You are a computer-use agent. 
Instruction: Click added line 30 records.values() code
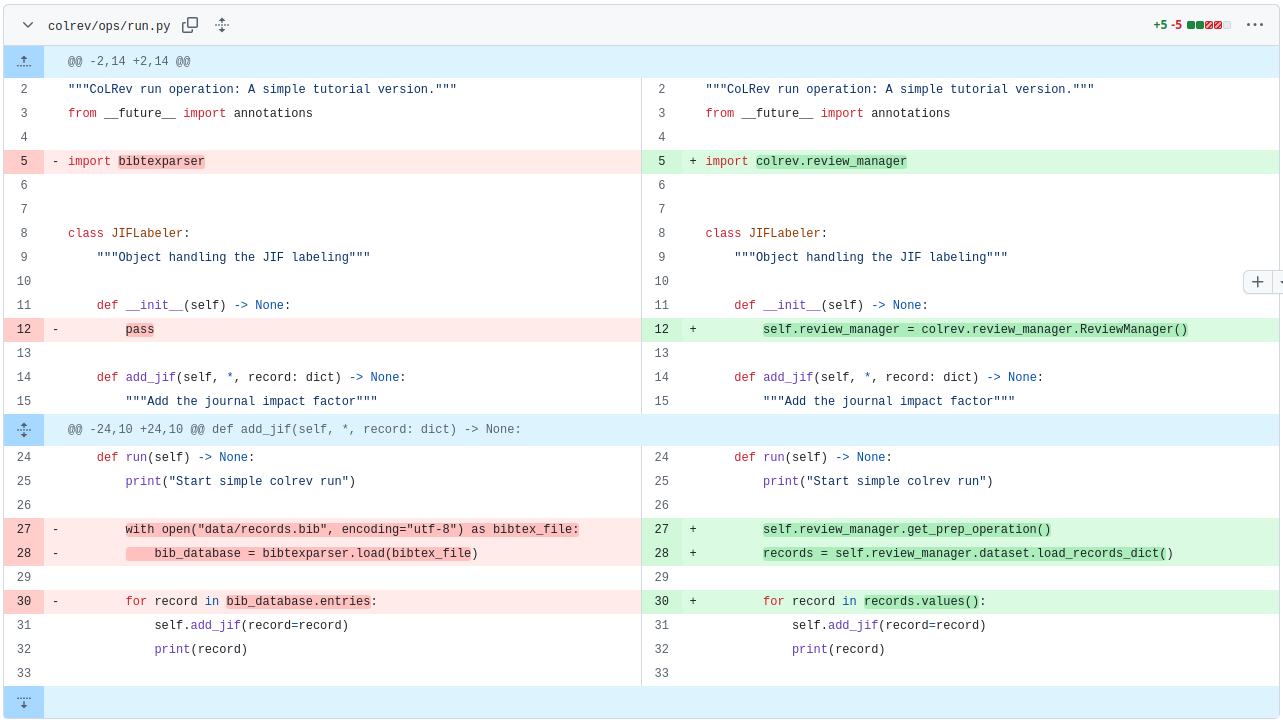(921, 602)
